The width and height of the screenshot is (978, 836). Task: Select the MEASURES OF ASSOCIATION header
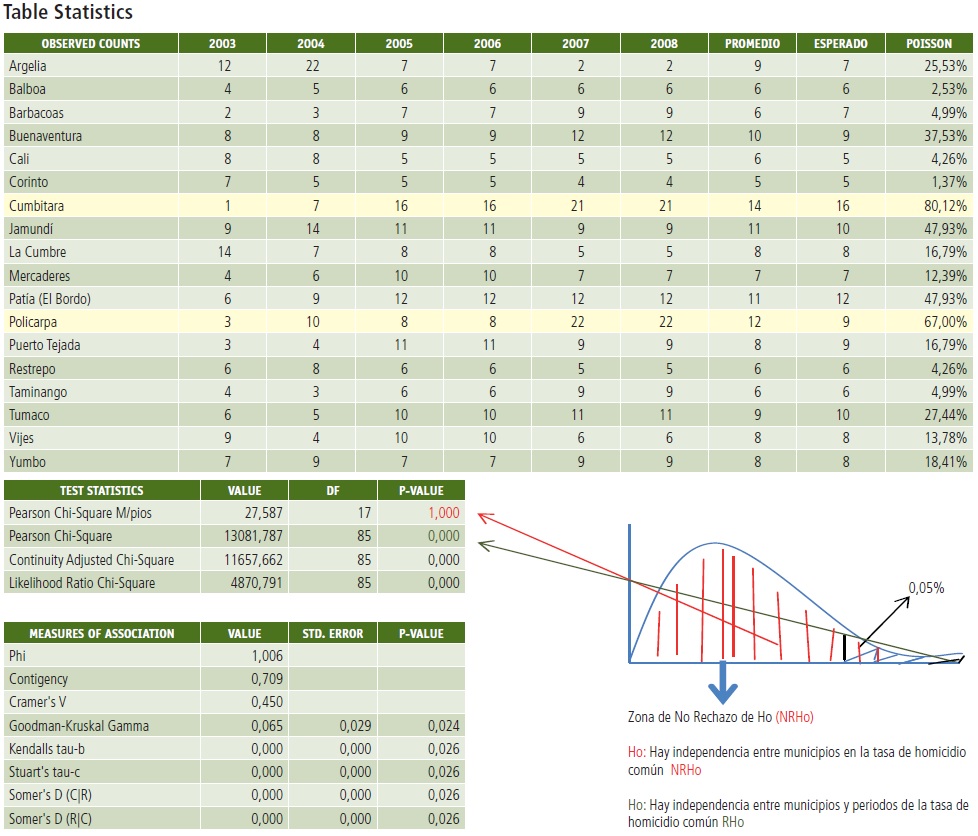(102, 633)
